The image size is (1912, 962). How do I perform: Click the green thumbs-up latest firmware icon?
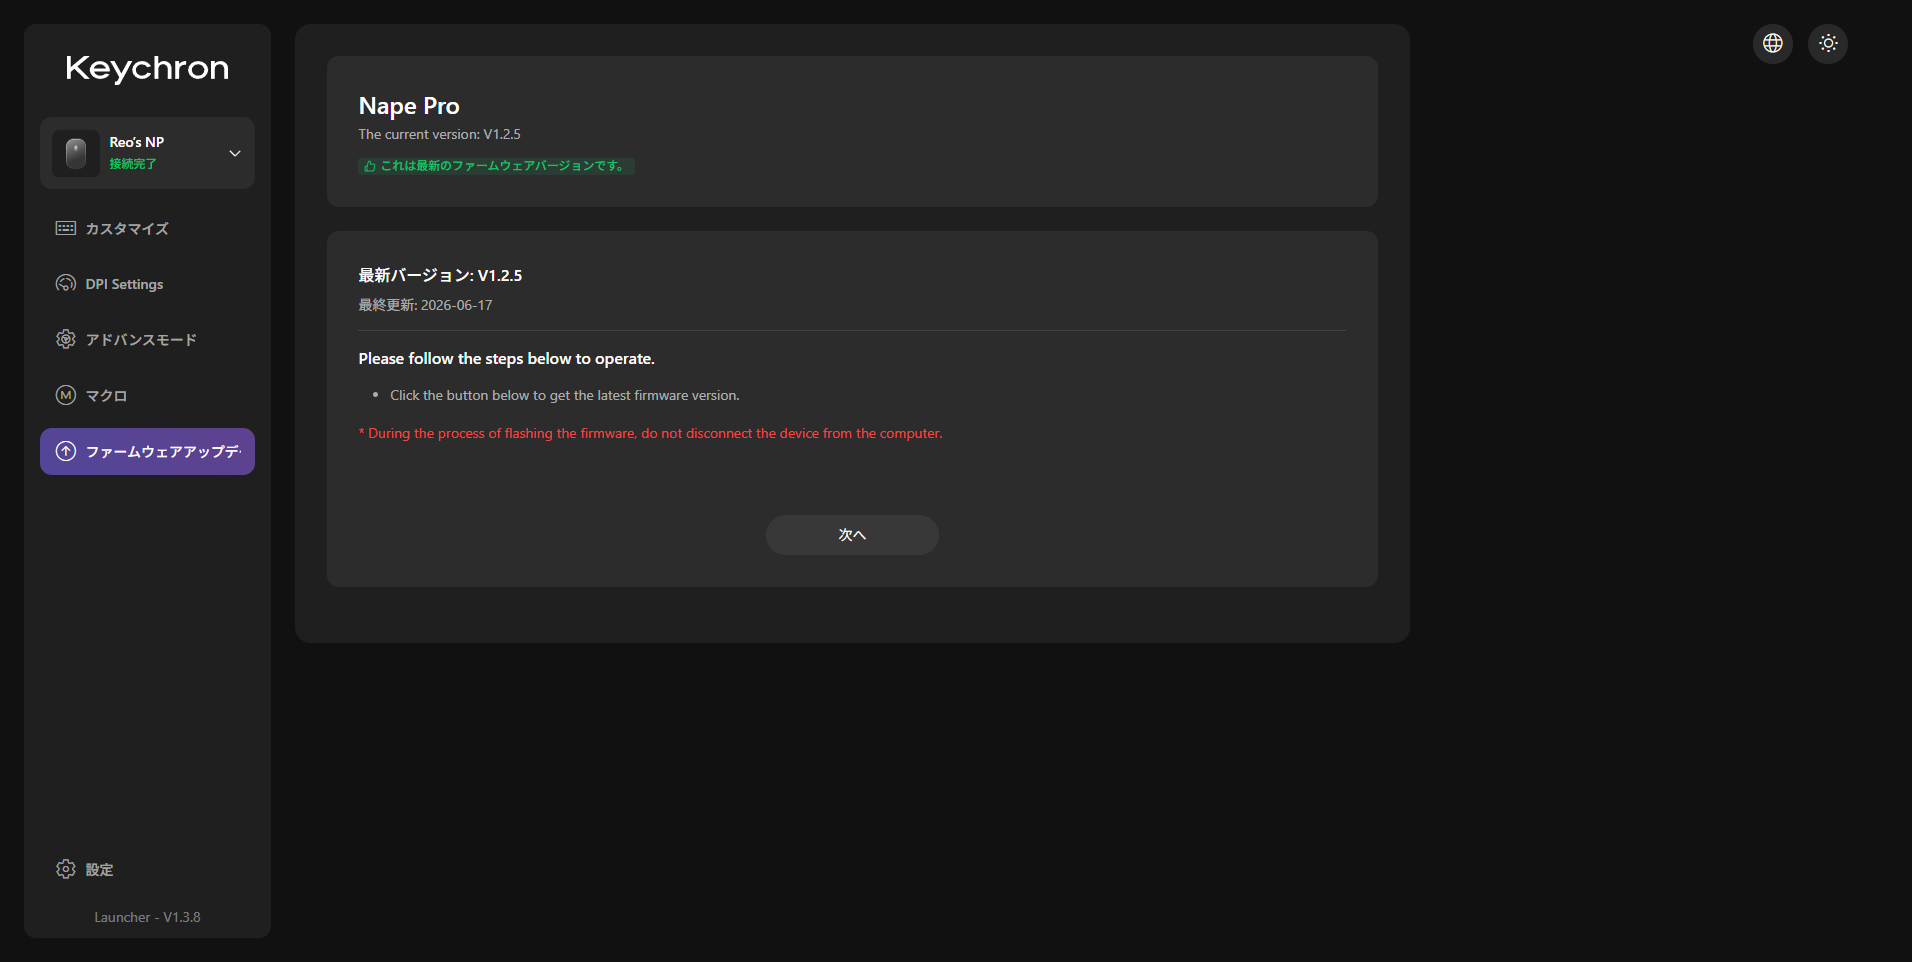tap(370, 166)
